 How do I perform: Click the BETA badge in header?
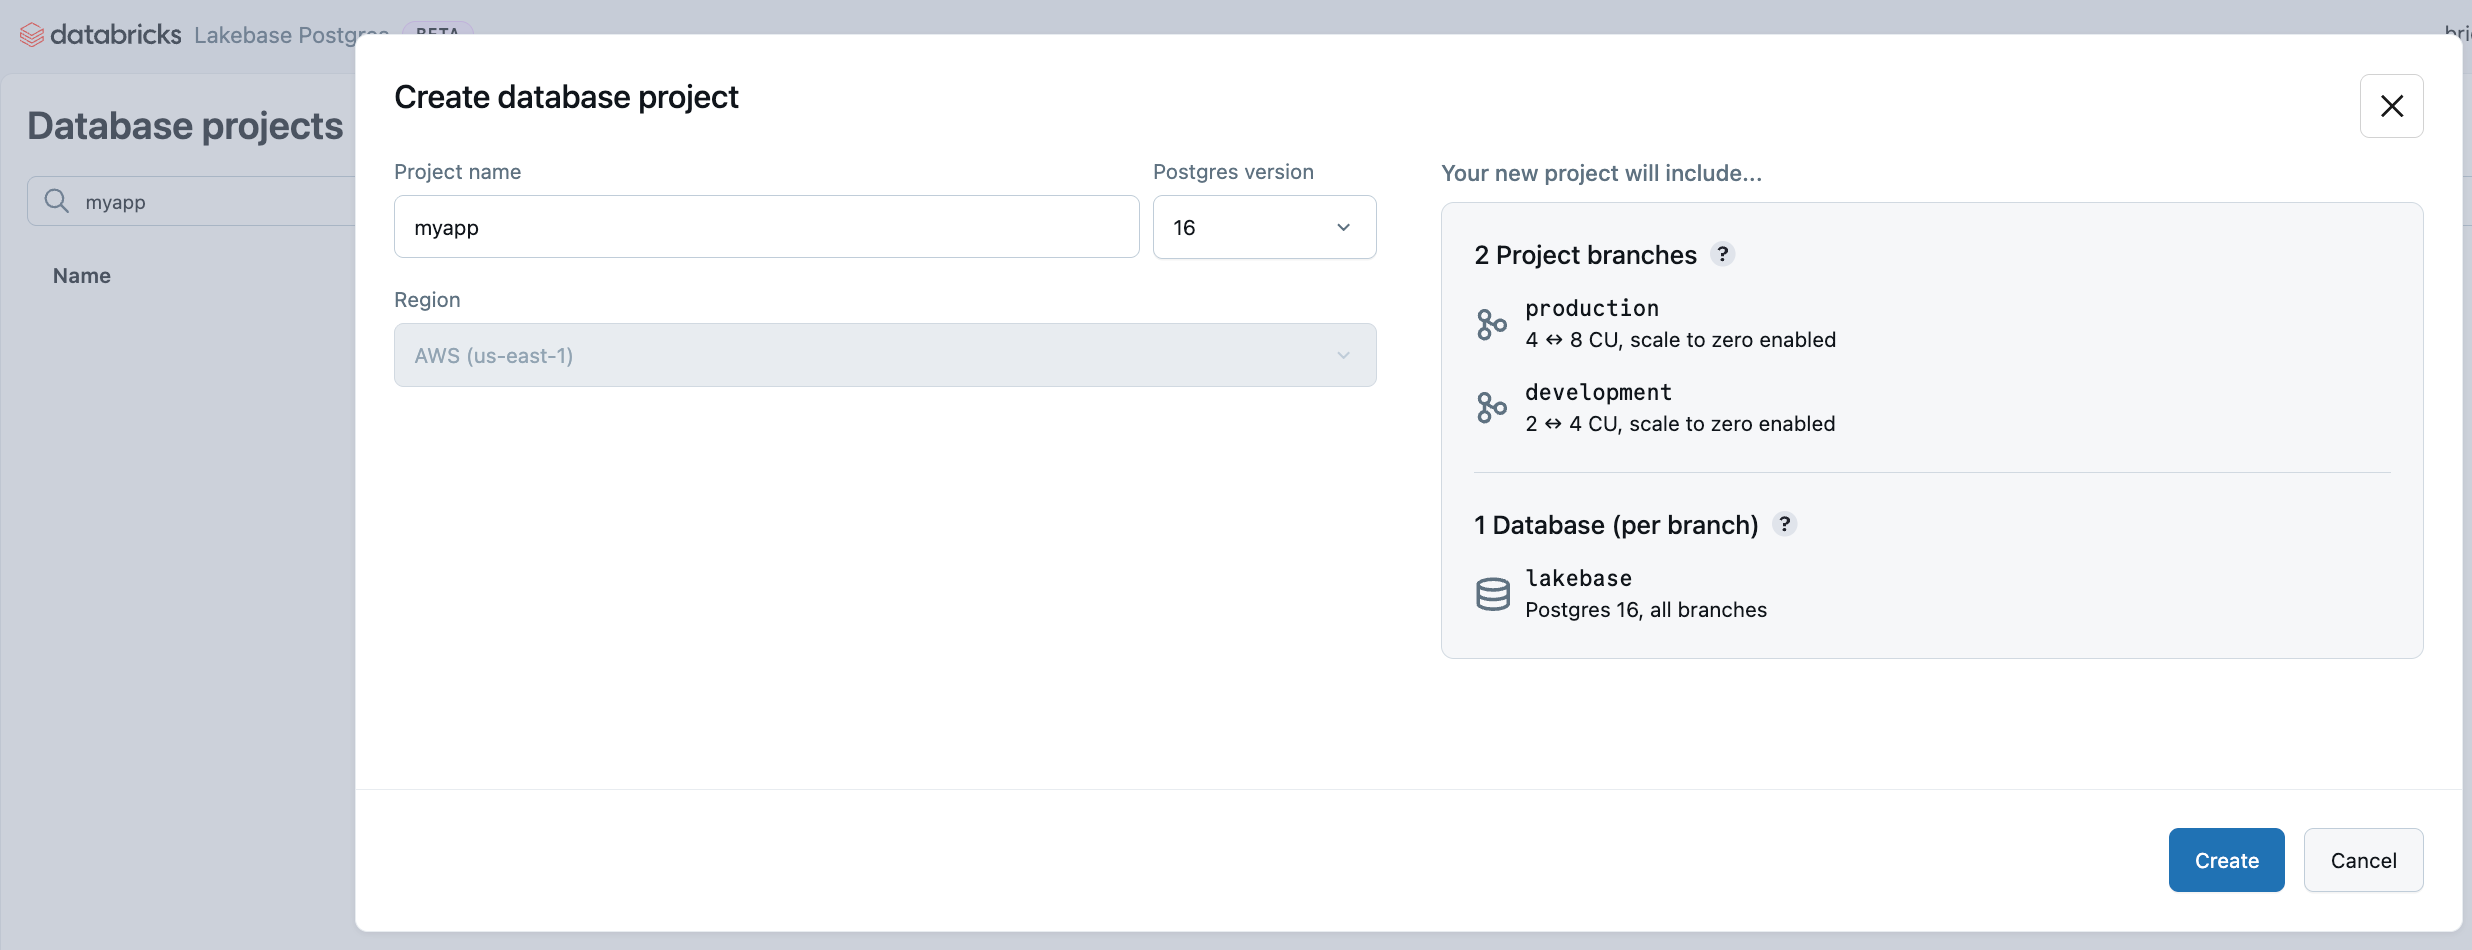click(437, 31)
